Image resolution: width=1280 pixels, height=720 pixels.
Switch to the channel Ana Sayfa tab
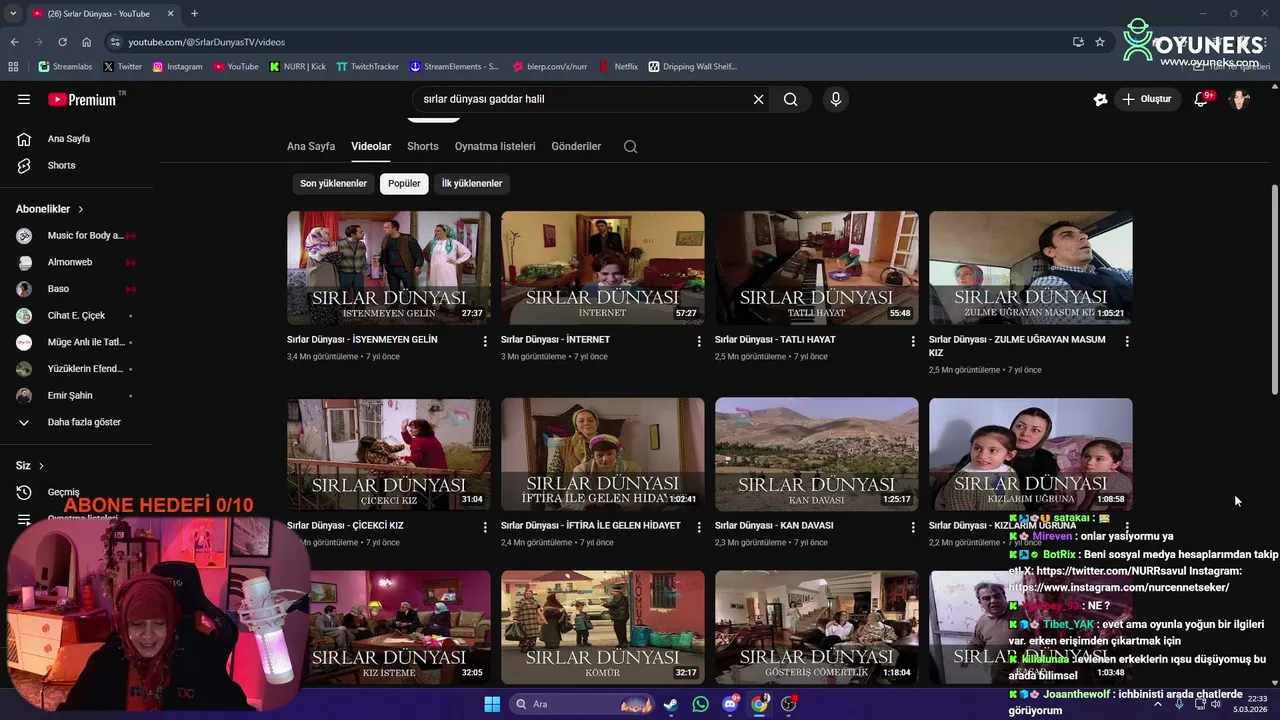(311, 146)
